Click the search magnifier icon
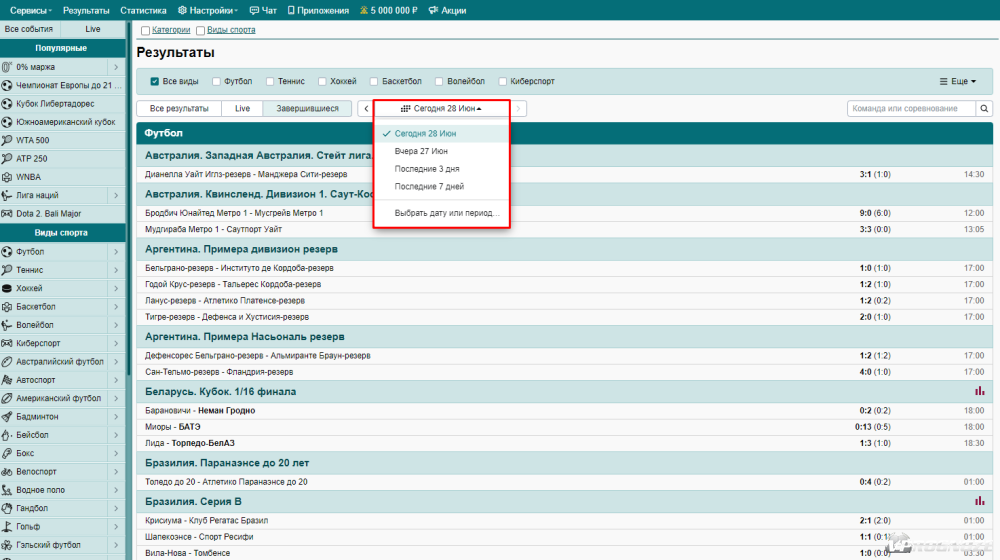Screen dimensions: 1000x560 [x=985, y=109]
